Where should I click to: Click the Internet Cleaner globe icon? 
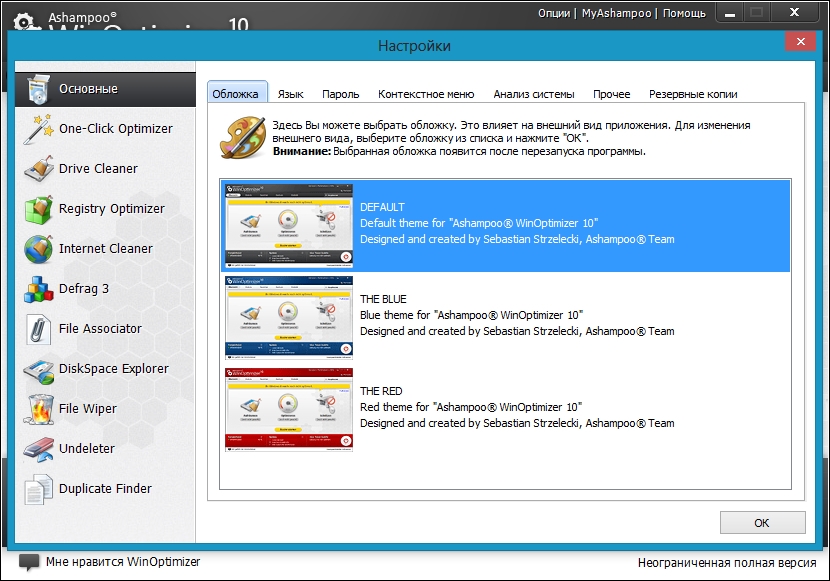pos(38,249)
